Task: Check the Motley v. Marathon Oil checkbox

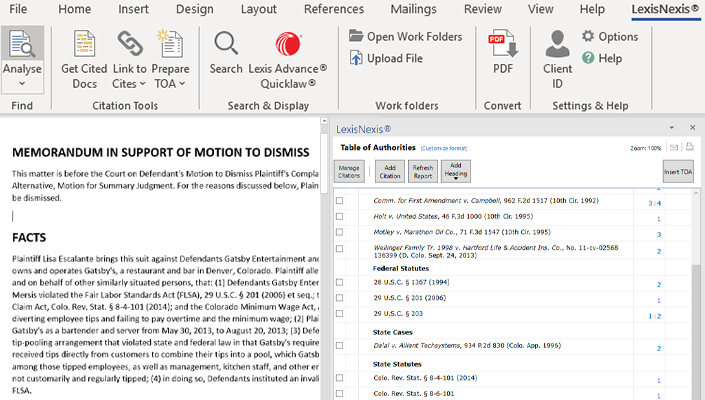Action: 339,232
